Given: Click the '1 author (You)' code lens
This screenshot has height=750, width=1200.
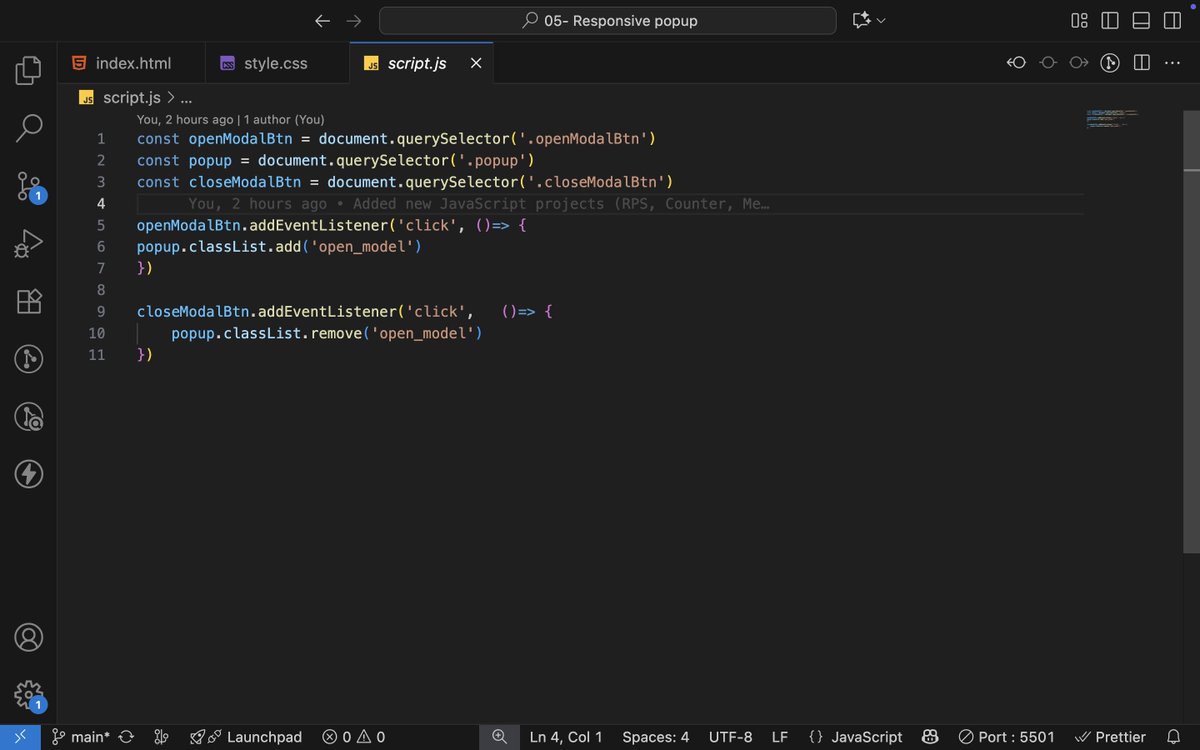Looking at the screenshot, I should (283, 119).
